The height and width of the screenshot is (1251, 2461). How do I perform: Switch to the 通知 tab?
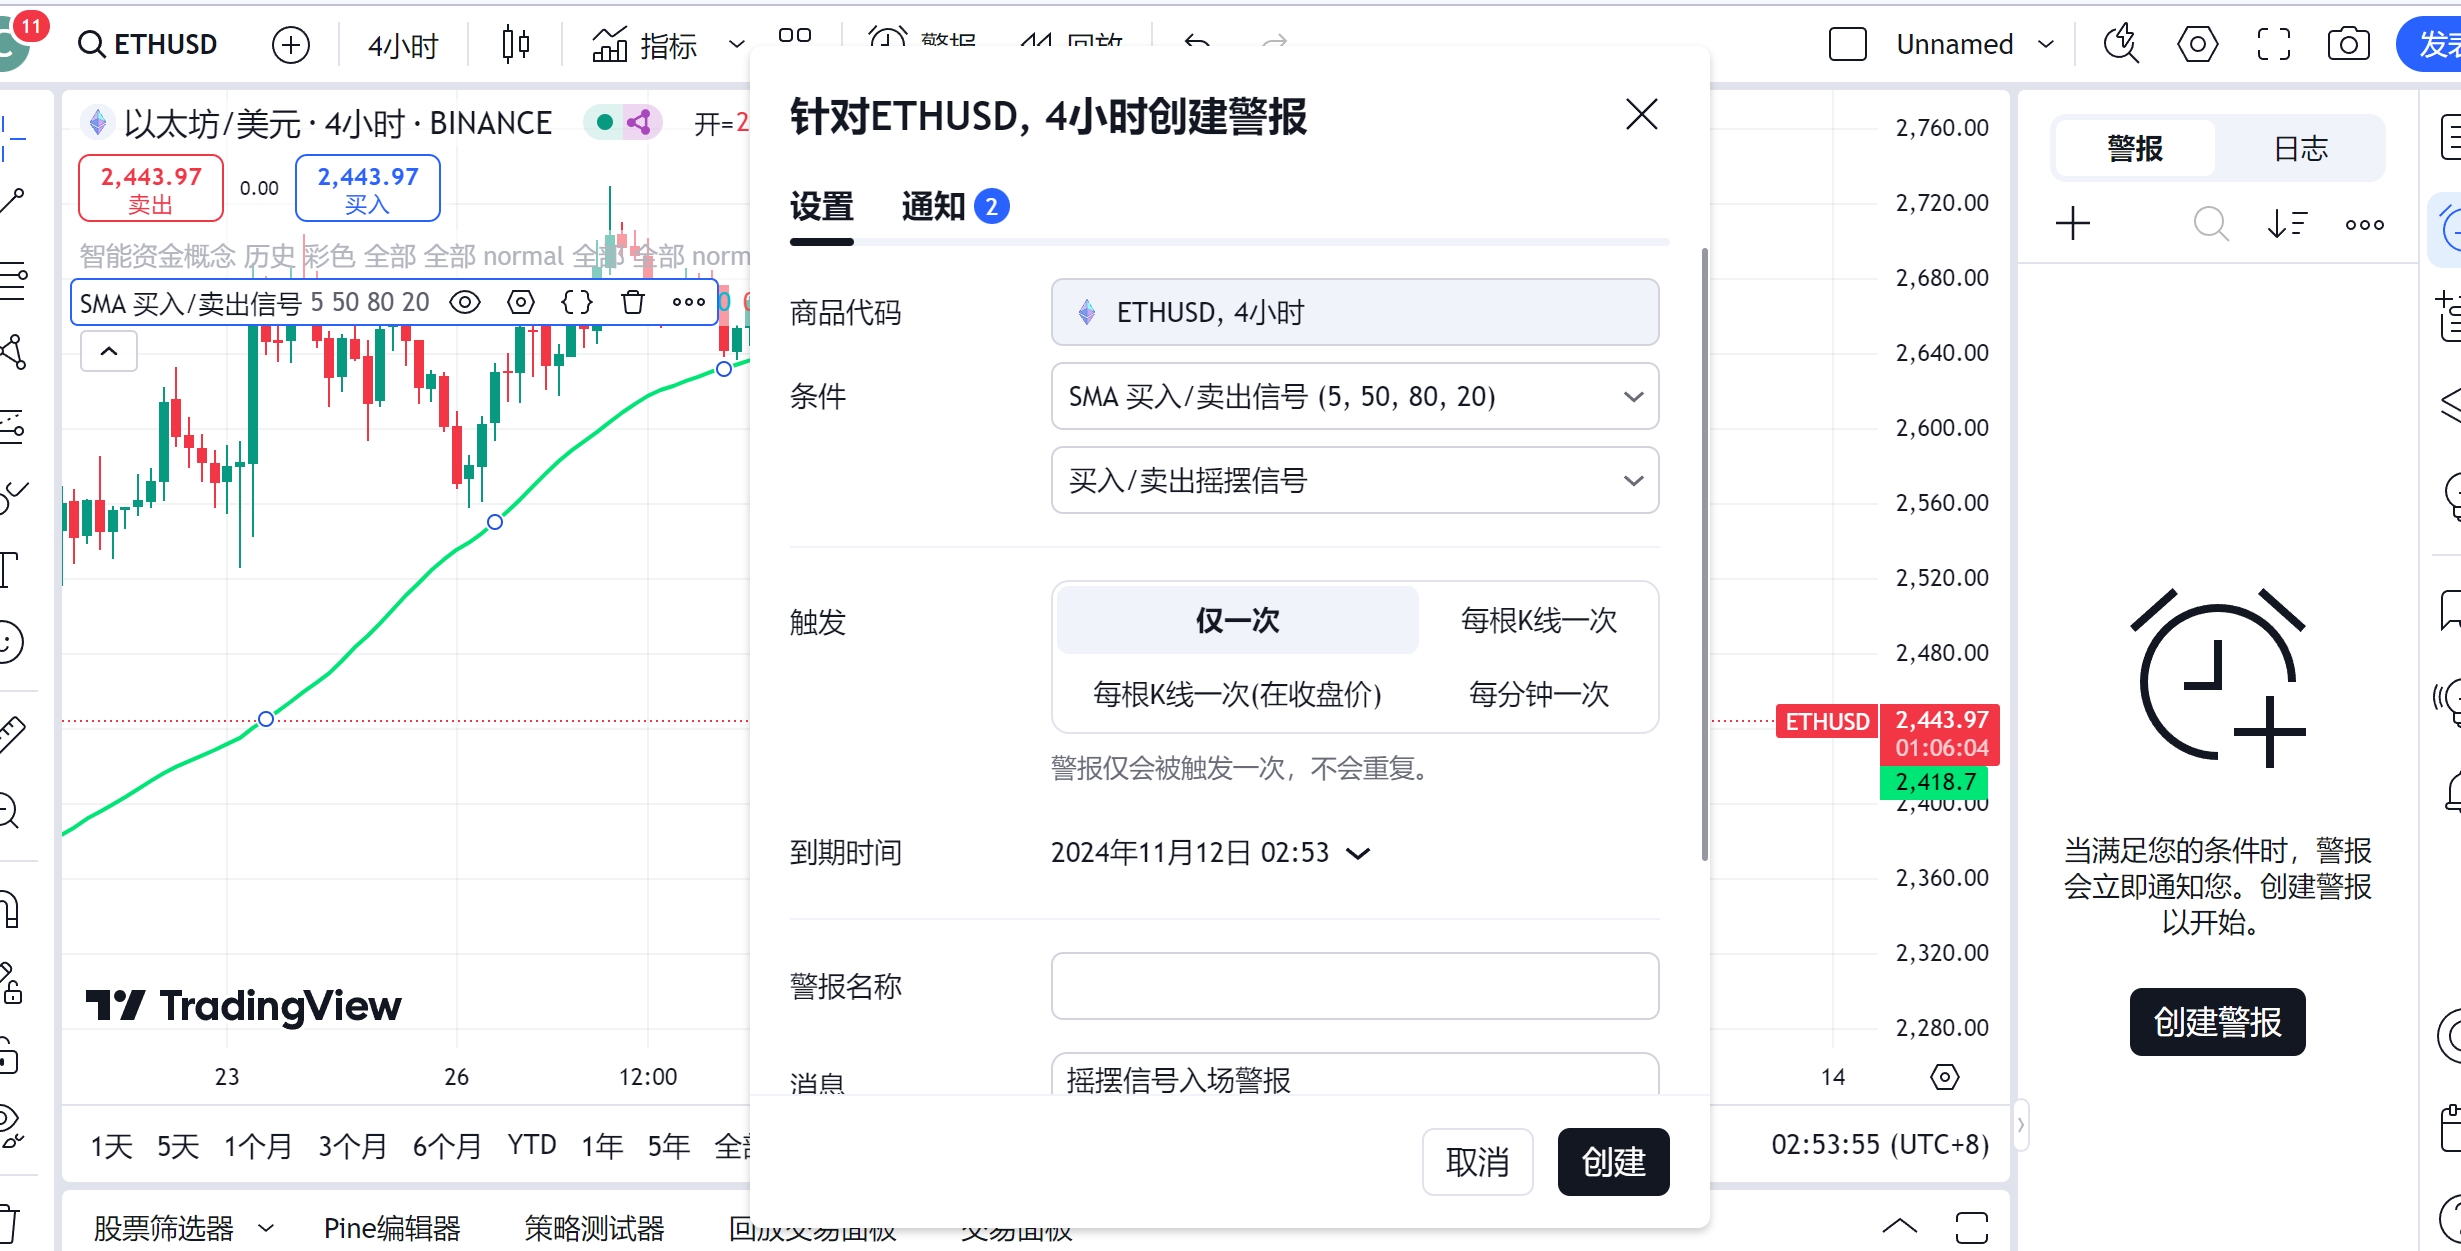pos(955,207)
